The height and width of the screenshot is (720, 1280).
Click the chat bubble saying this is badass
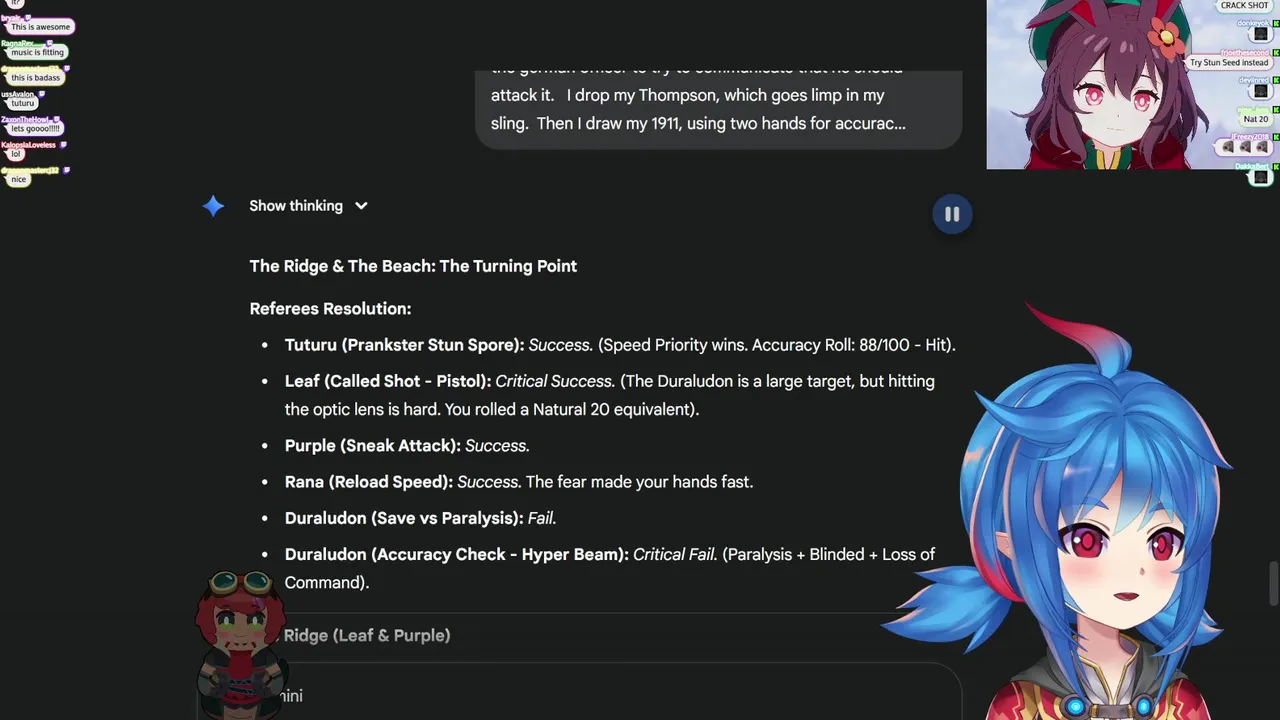36,78
